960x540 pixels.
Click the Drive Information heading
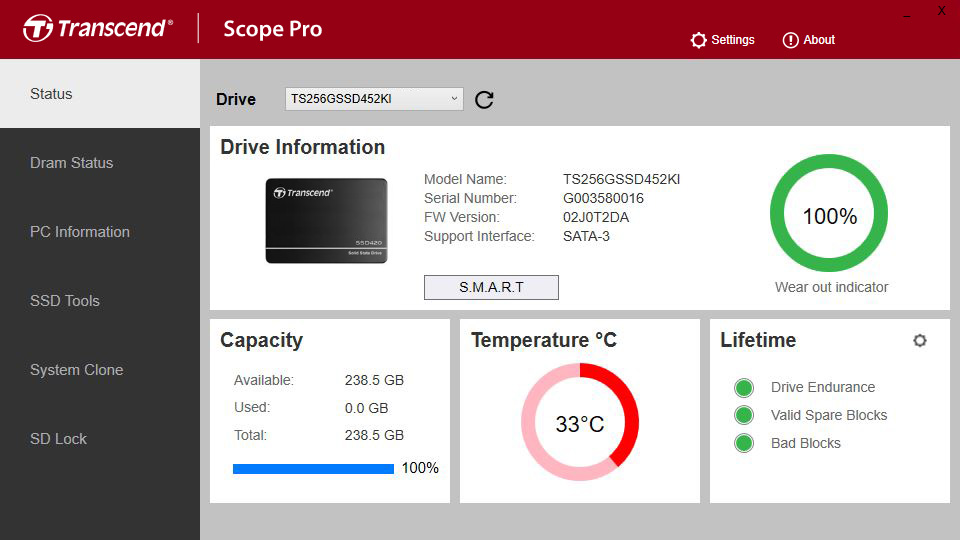[x=302, y=147]
